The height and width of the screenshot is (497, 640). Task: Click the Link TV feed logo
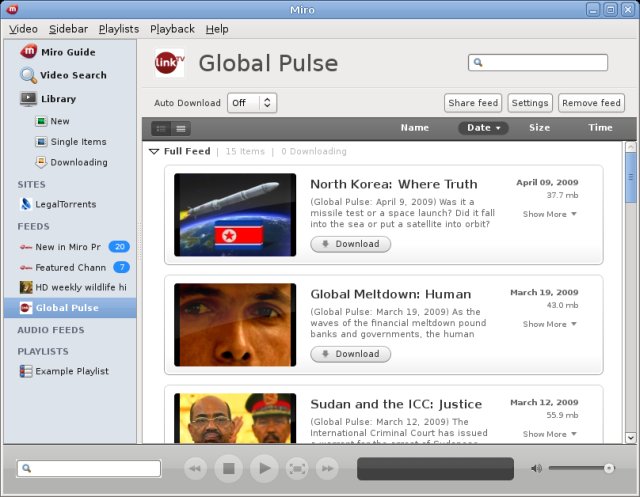click(x=169, y=63)
